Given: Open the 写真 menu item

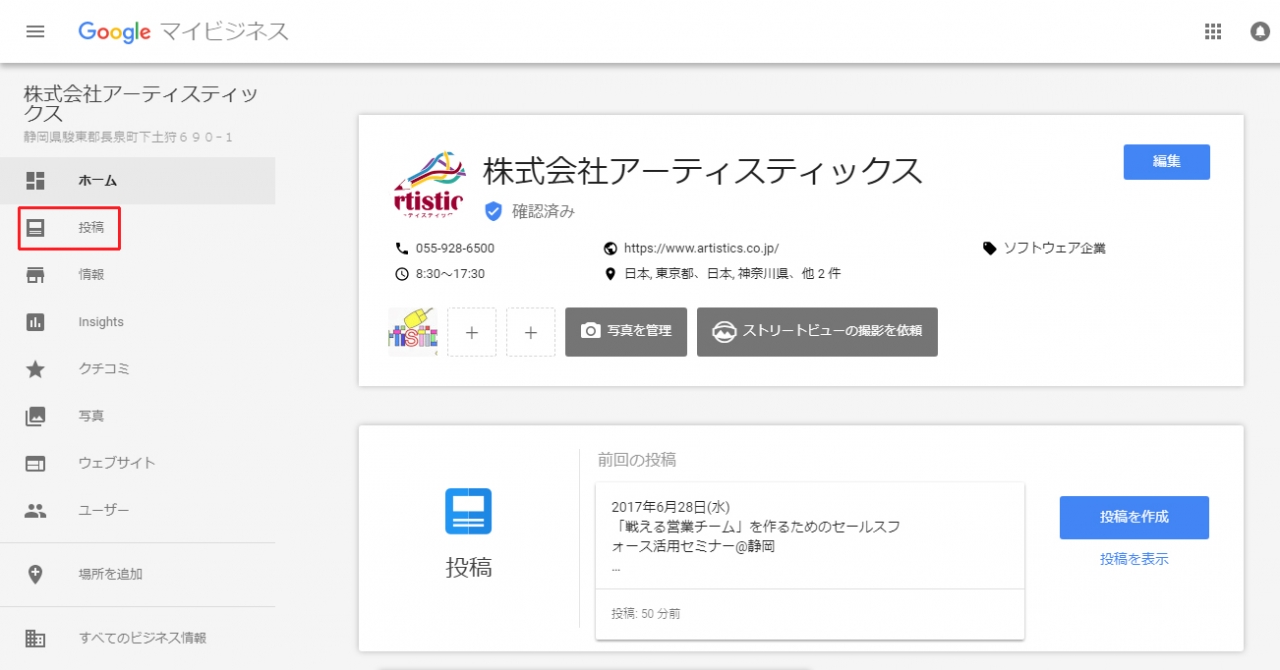Looking at the screenshot, I should [137, 416].
